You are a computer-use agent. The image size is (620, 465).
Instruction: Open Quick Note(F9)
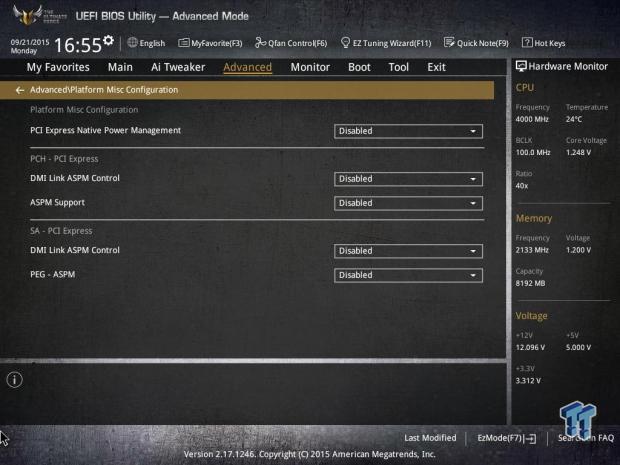point(476,43)
